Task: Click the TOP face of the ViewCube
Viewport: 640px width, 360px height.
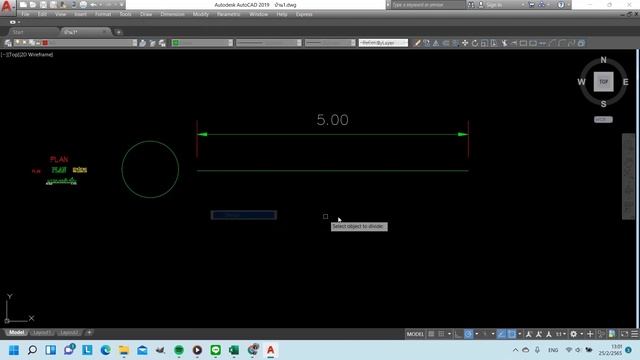Action: tap(603, 82)
